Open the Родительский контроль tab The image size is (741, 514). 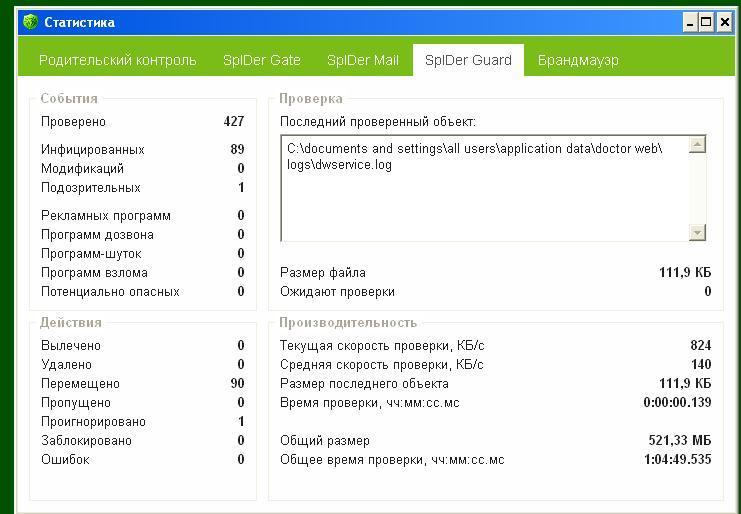click(117, 60)
